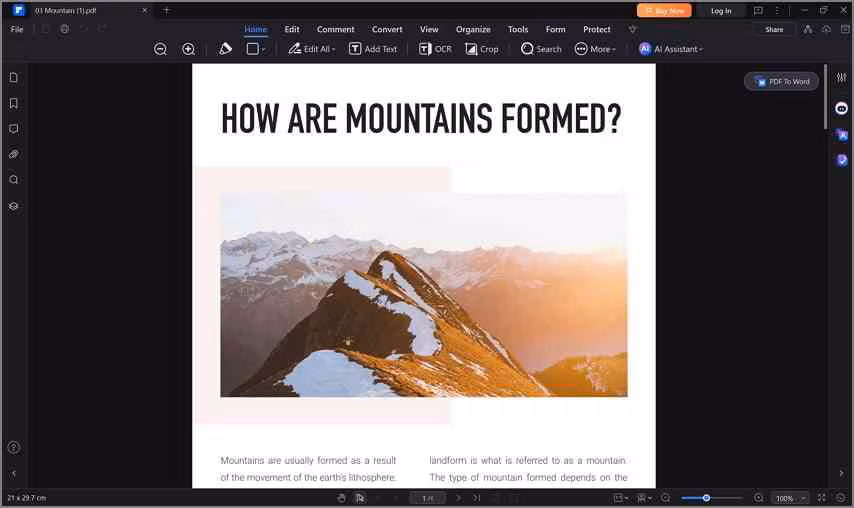Screen dimensions: 854x508
Task: Click the AI translate icon in right sidebar
Action: [x=841, y=135]
